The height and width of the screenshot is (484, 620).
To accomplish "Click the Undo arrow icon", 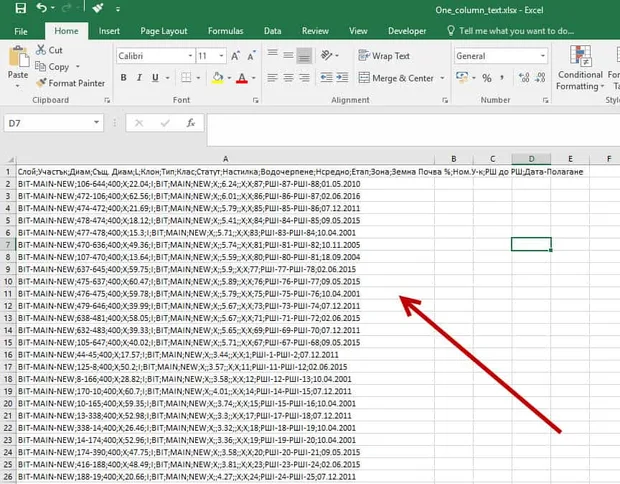I will tap(41, 8).
